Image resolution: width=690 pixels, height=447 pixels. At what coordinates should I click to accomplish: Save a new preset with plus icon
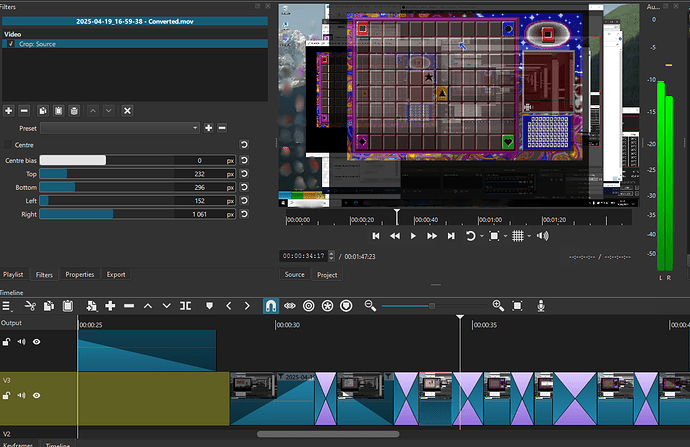[209, 128]
